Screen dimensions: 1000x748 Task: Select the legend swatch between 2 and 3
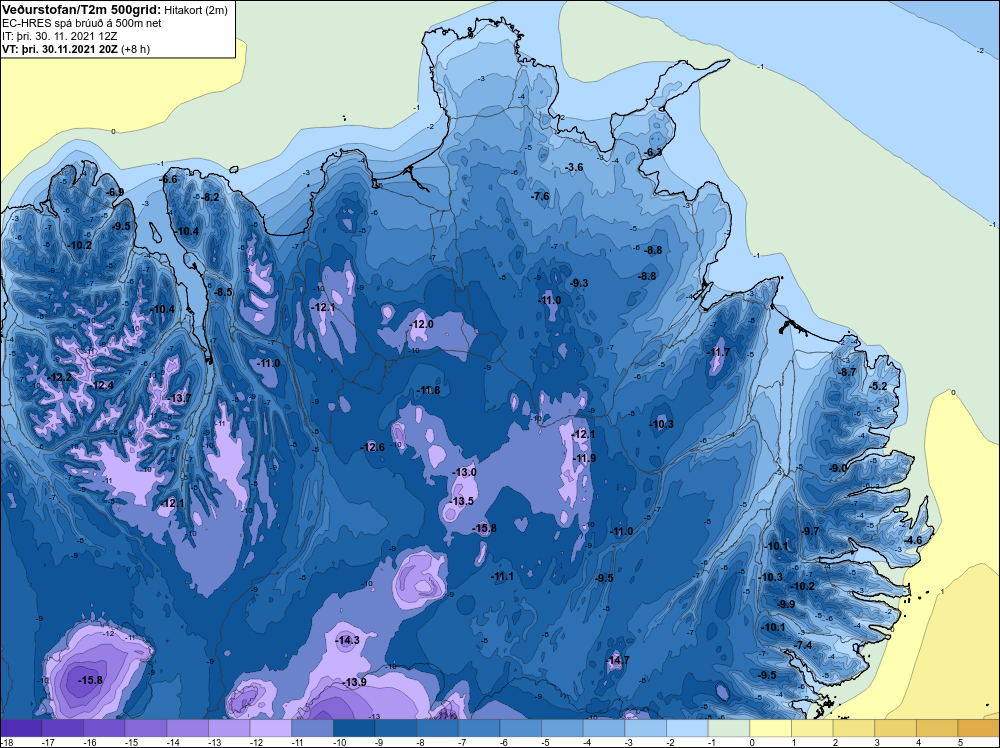854,728
